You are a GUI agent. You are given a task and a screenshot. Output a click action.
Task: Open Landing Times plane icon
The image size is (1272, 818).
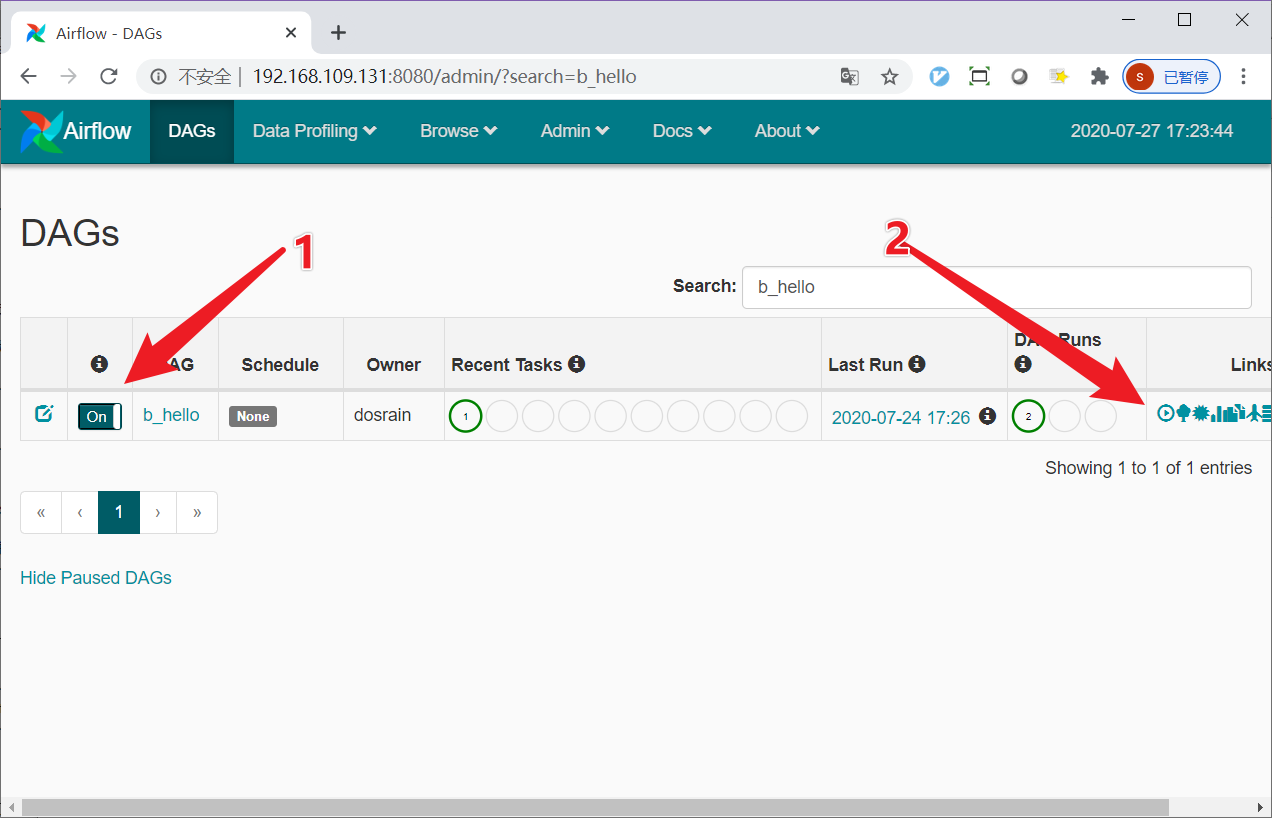1254,413
